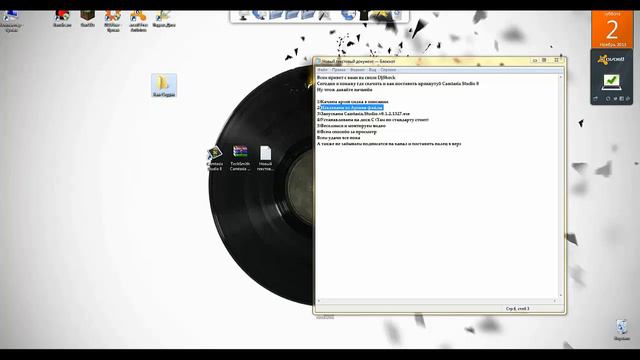Click line mentioning Camtasia Studio 8

tap(398, 84)
